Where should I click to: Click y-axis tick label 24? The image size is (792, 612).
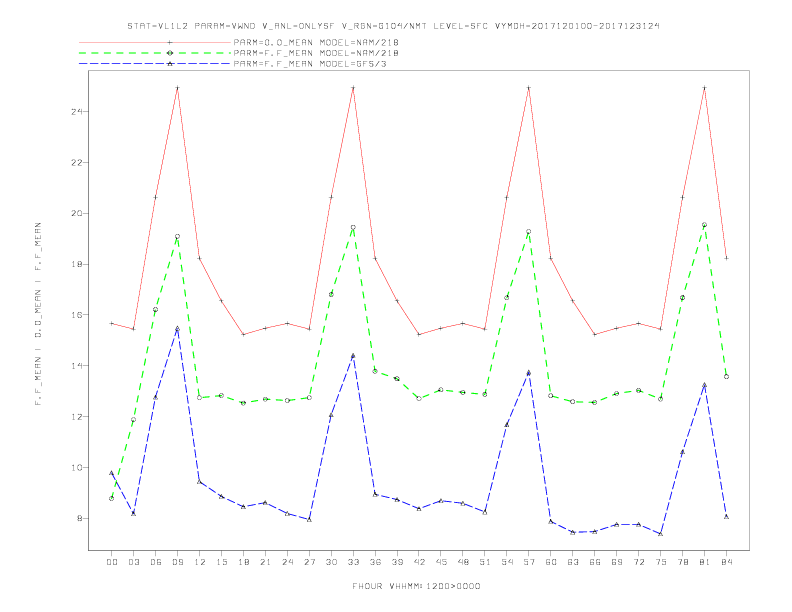point(77,112)
